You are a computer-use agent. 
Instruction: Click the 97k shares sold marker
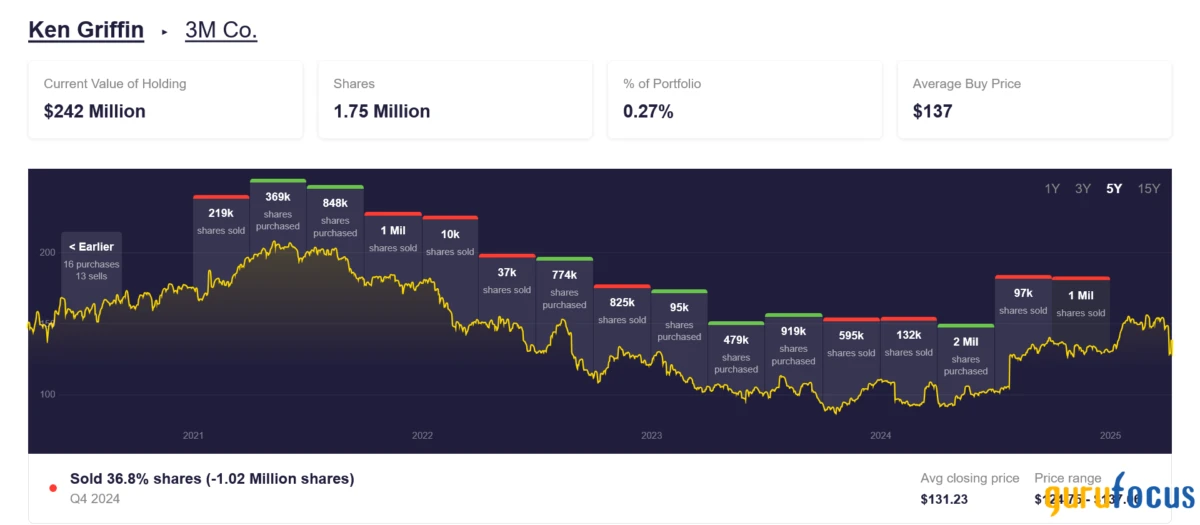pyautogui.click(x=1022, y=300)
